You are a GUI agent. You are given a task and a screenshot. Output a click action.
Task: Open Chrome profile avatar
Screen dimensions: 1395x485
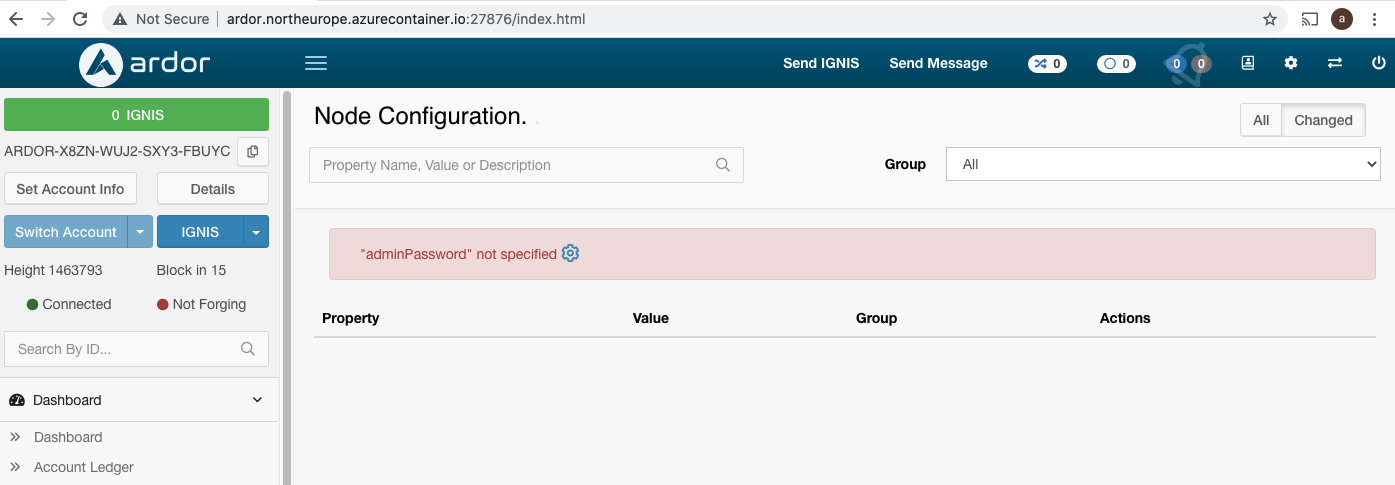(x=1342, y=19)
